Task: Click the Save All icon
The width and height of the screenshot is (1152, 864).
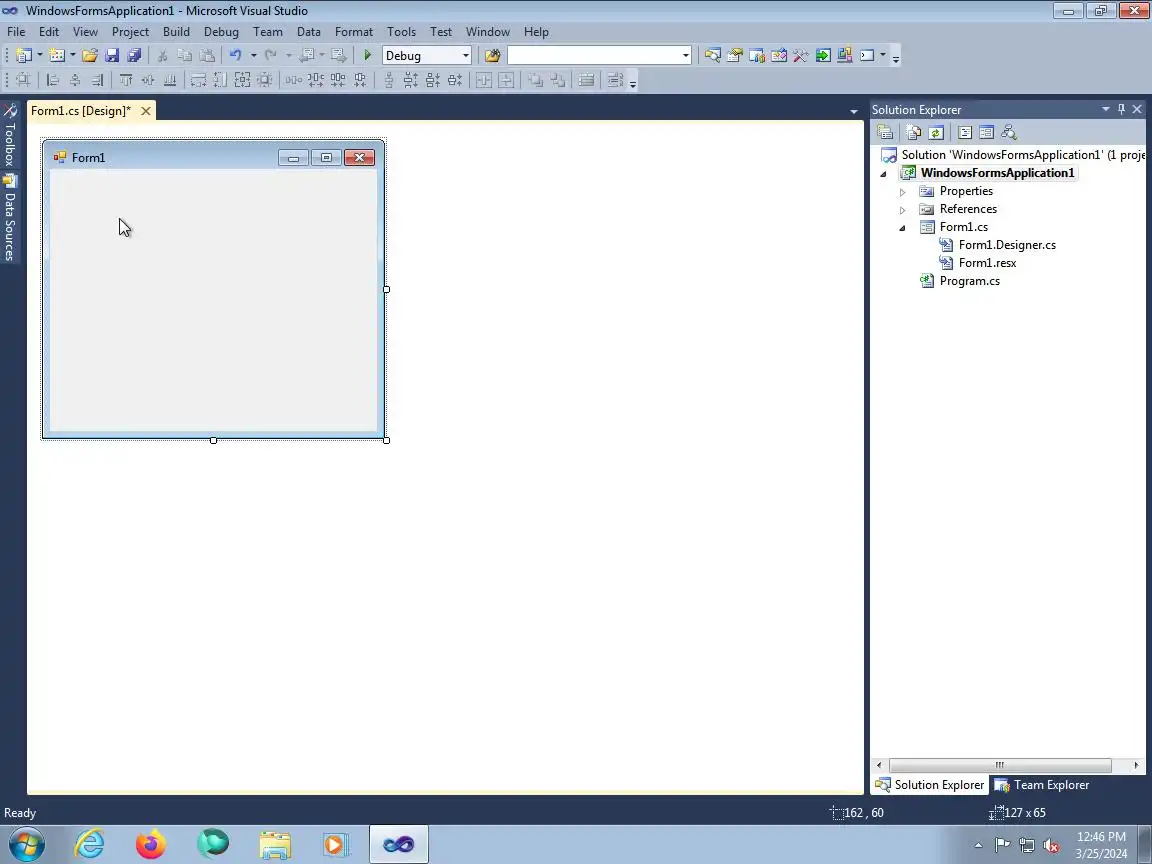Action: (134, 55)
